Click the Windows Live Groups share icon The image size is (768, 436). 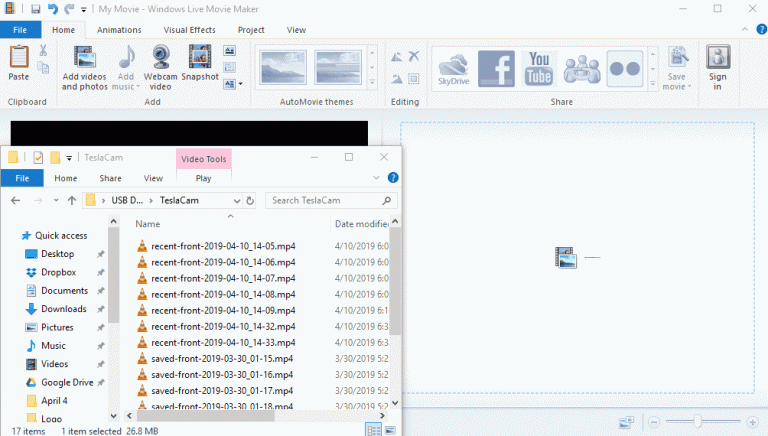click(x=582, y=69)
